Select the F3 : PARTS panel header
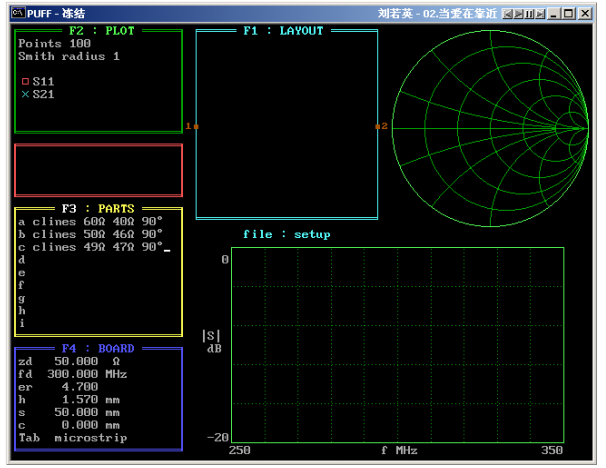Viewport: 606px width, 468px height. tap(98, 209)
